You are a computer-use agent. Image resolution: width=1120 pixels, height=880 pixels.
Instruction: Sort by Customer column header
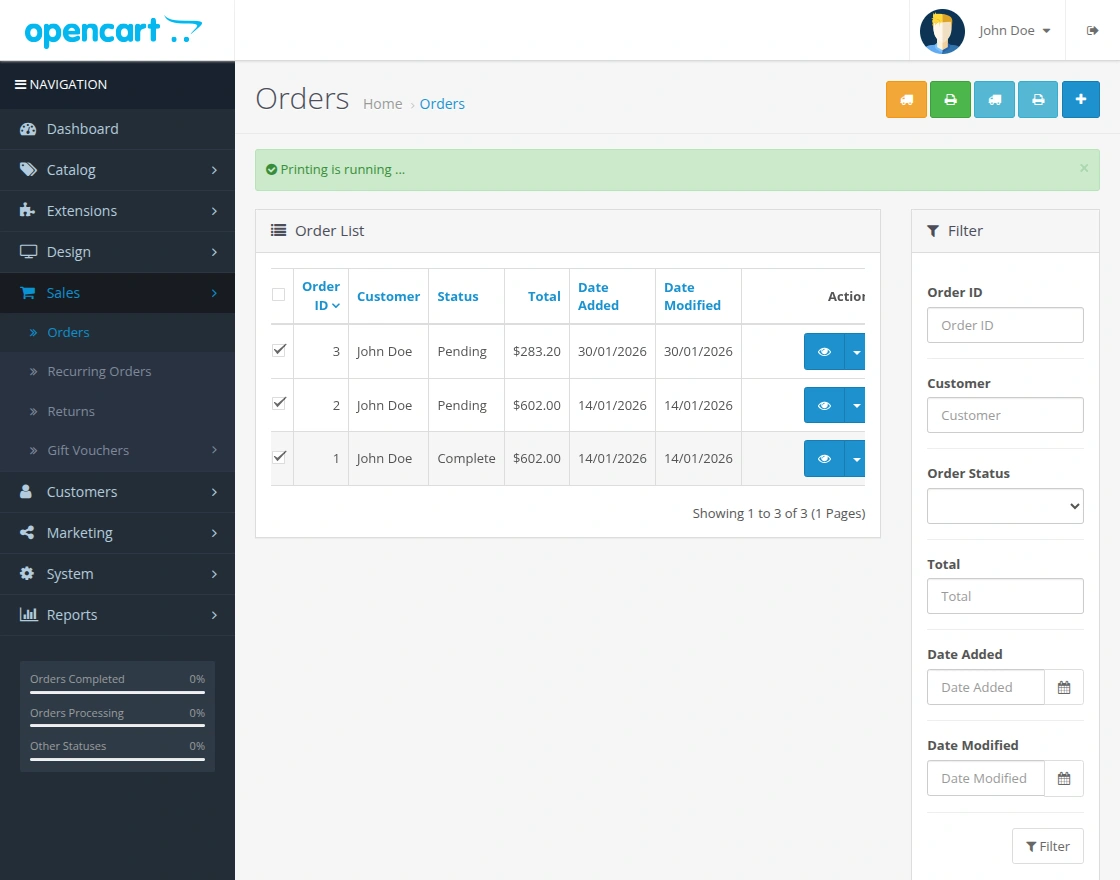point(388,296)
